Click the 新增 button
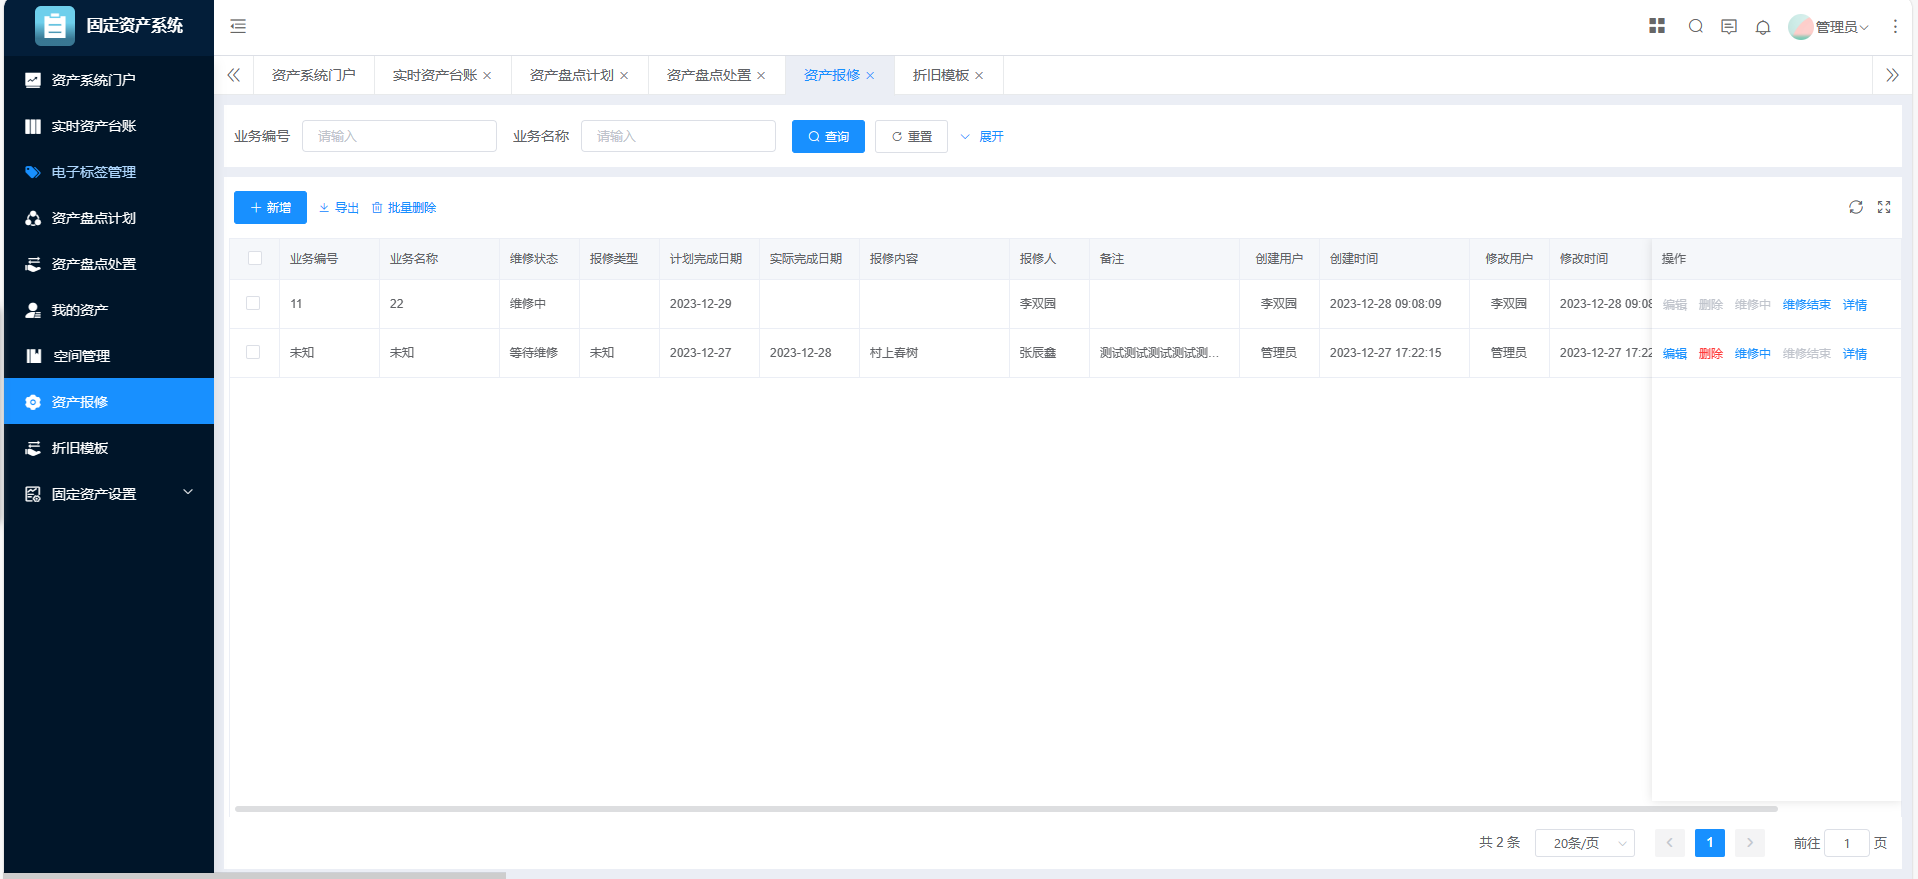1918x879 pixels. pyautogui.click(x=270, y=208)
